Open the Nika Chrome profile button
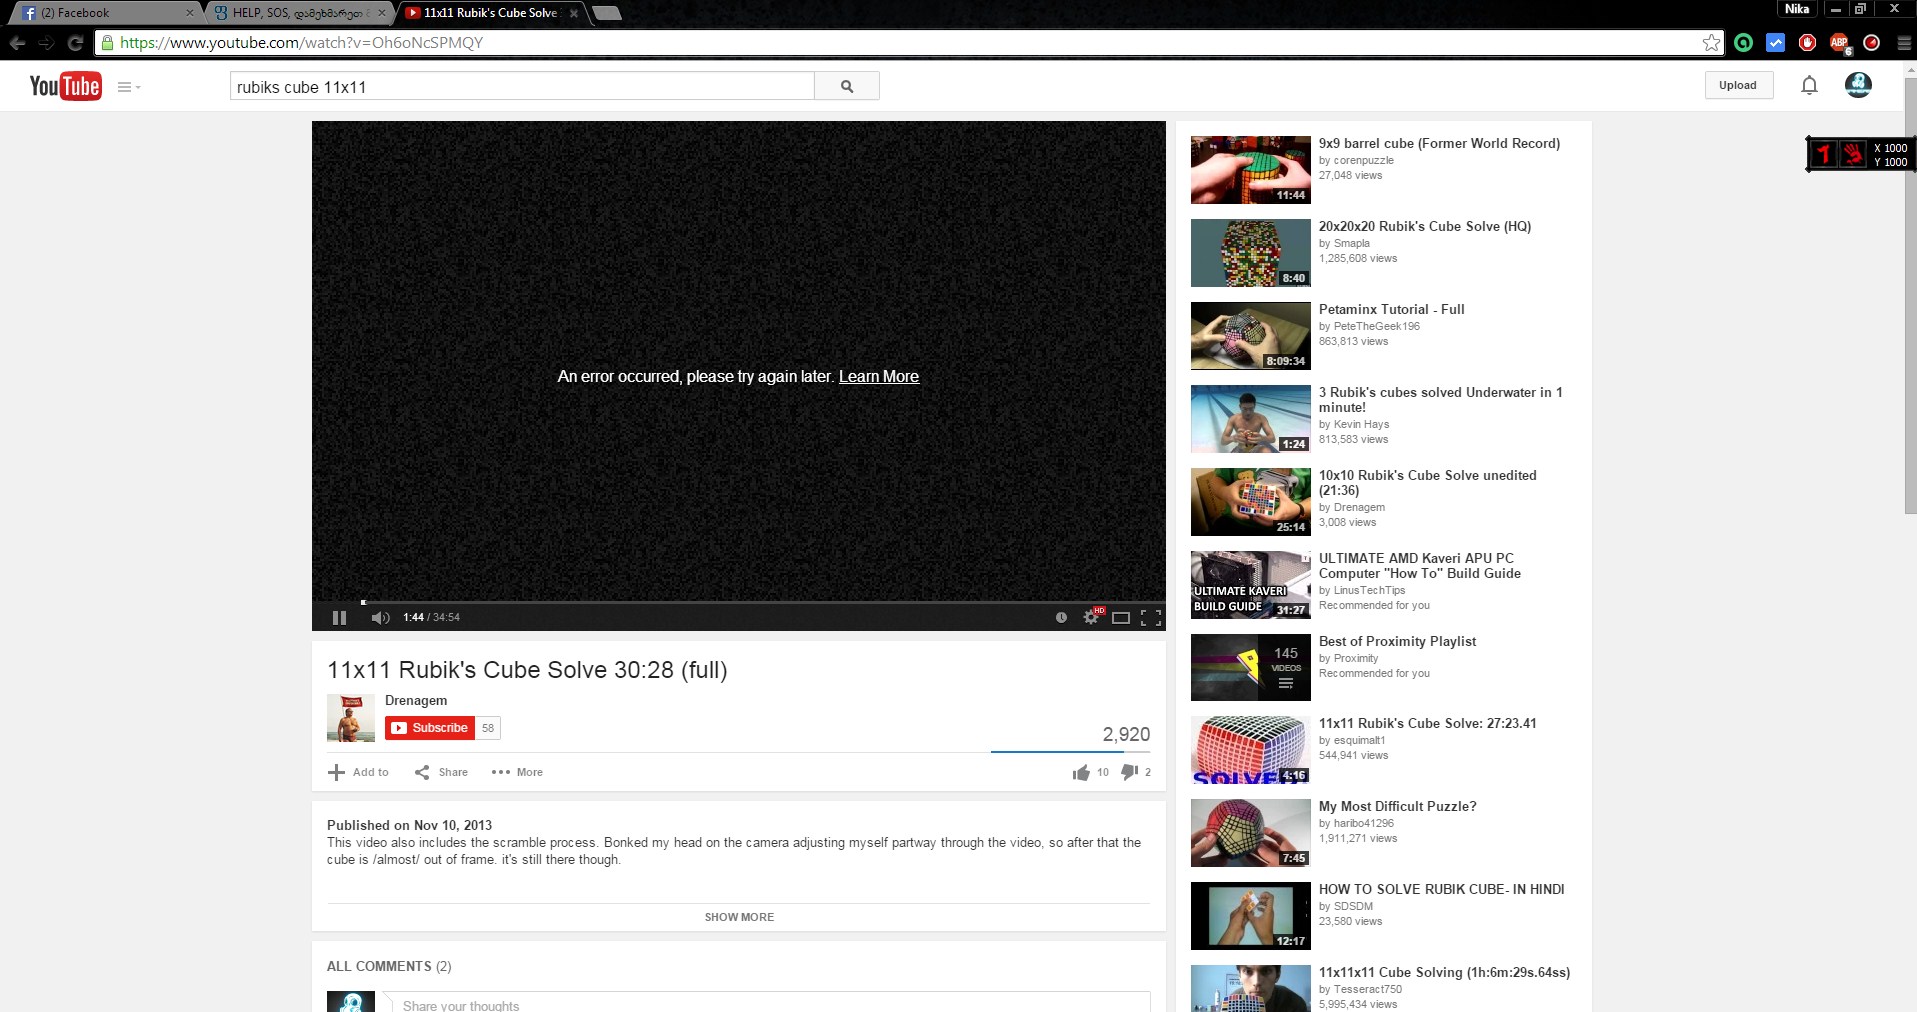Screen dimensions: 1917x1012 click(1797, 9)
